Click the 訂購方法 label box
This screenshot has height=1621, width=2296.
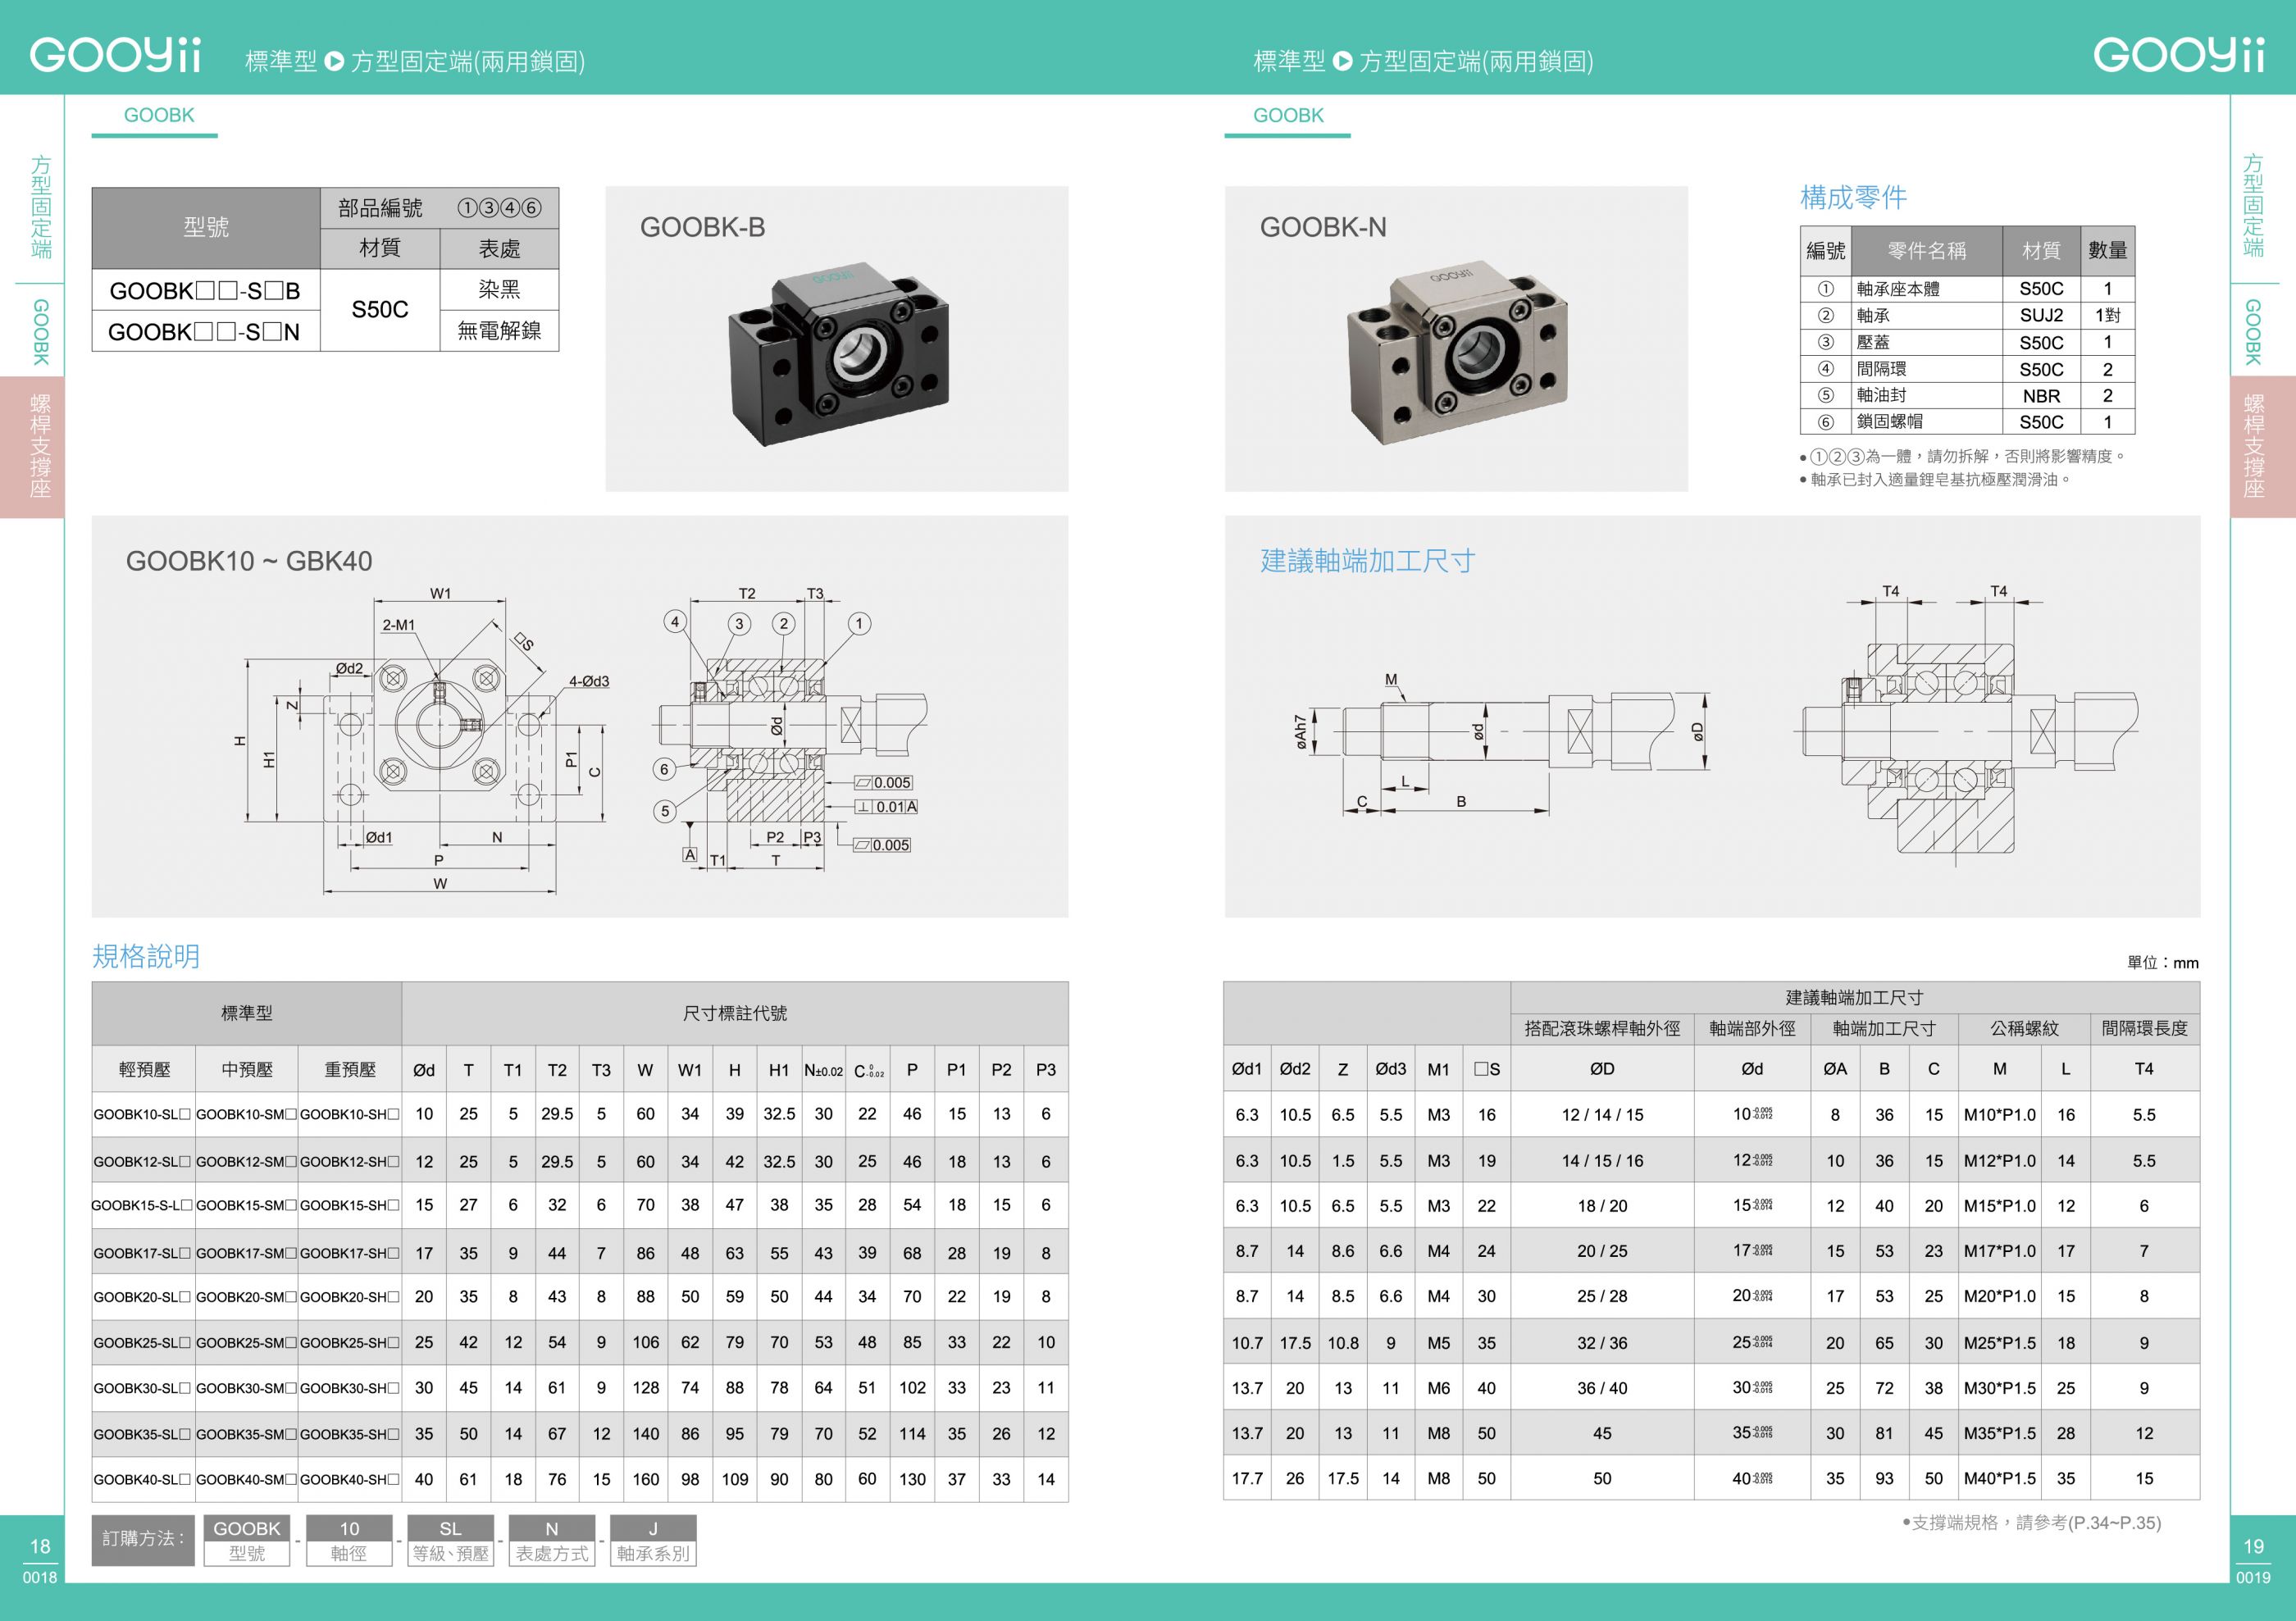coord(143,1540)
